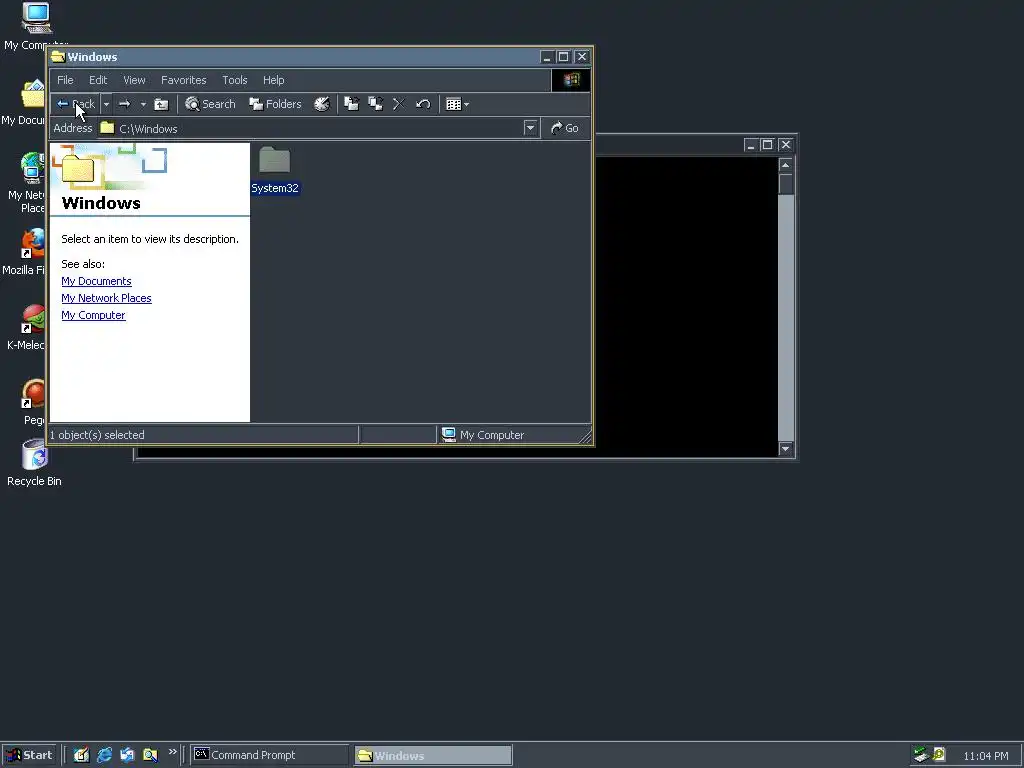Image resolution: width=1024 pixels, height=768 pixels.
Task: Open the View menu
Action: [135, 80]
